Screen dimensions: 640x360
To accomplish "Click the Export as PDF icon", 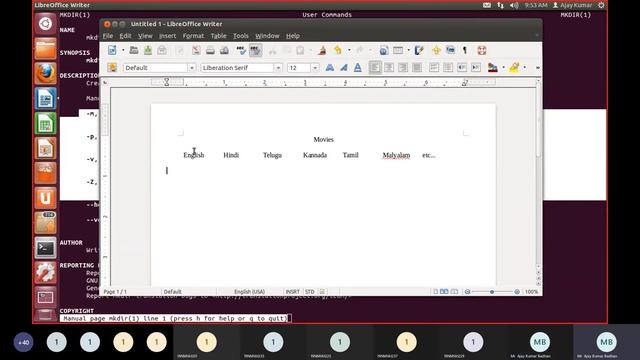I will click(x=196, y=50).
